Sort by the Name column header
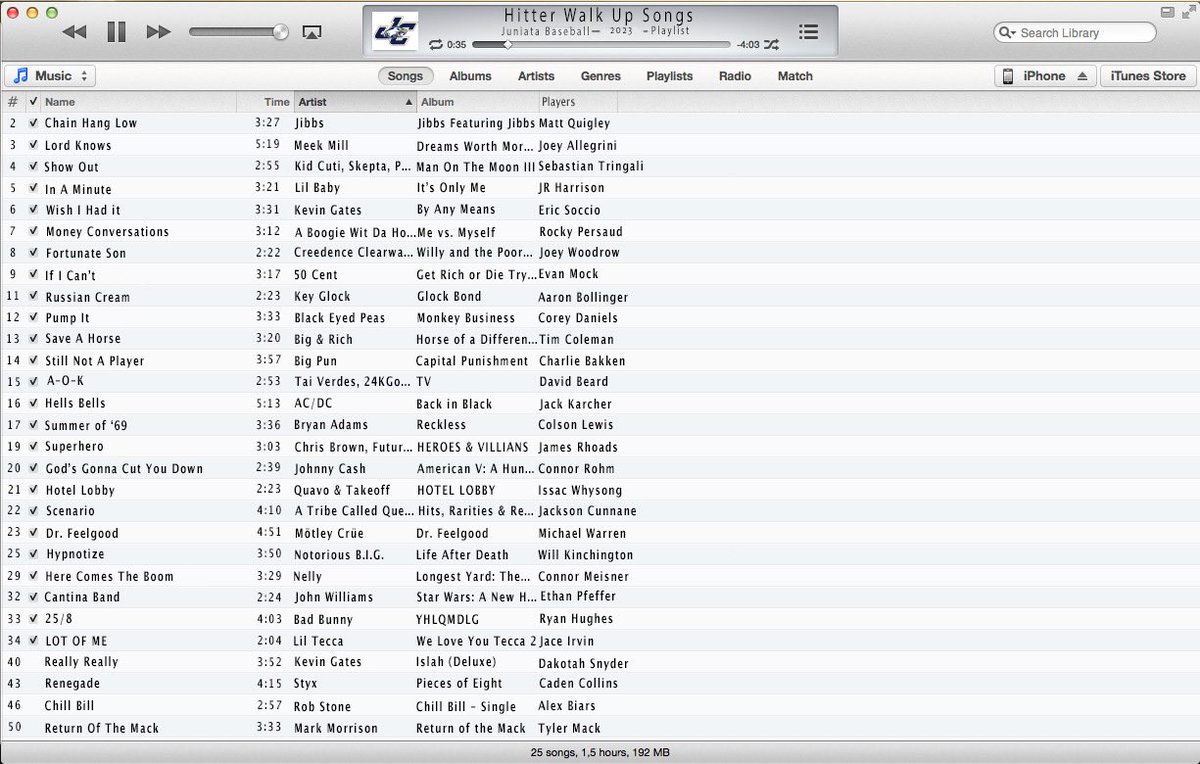Viewport: 1200px width, 764px height. 138,102
